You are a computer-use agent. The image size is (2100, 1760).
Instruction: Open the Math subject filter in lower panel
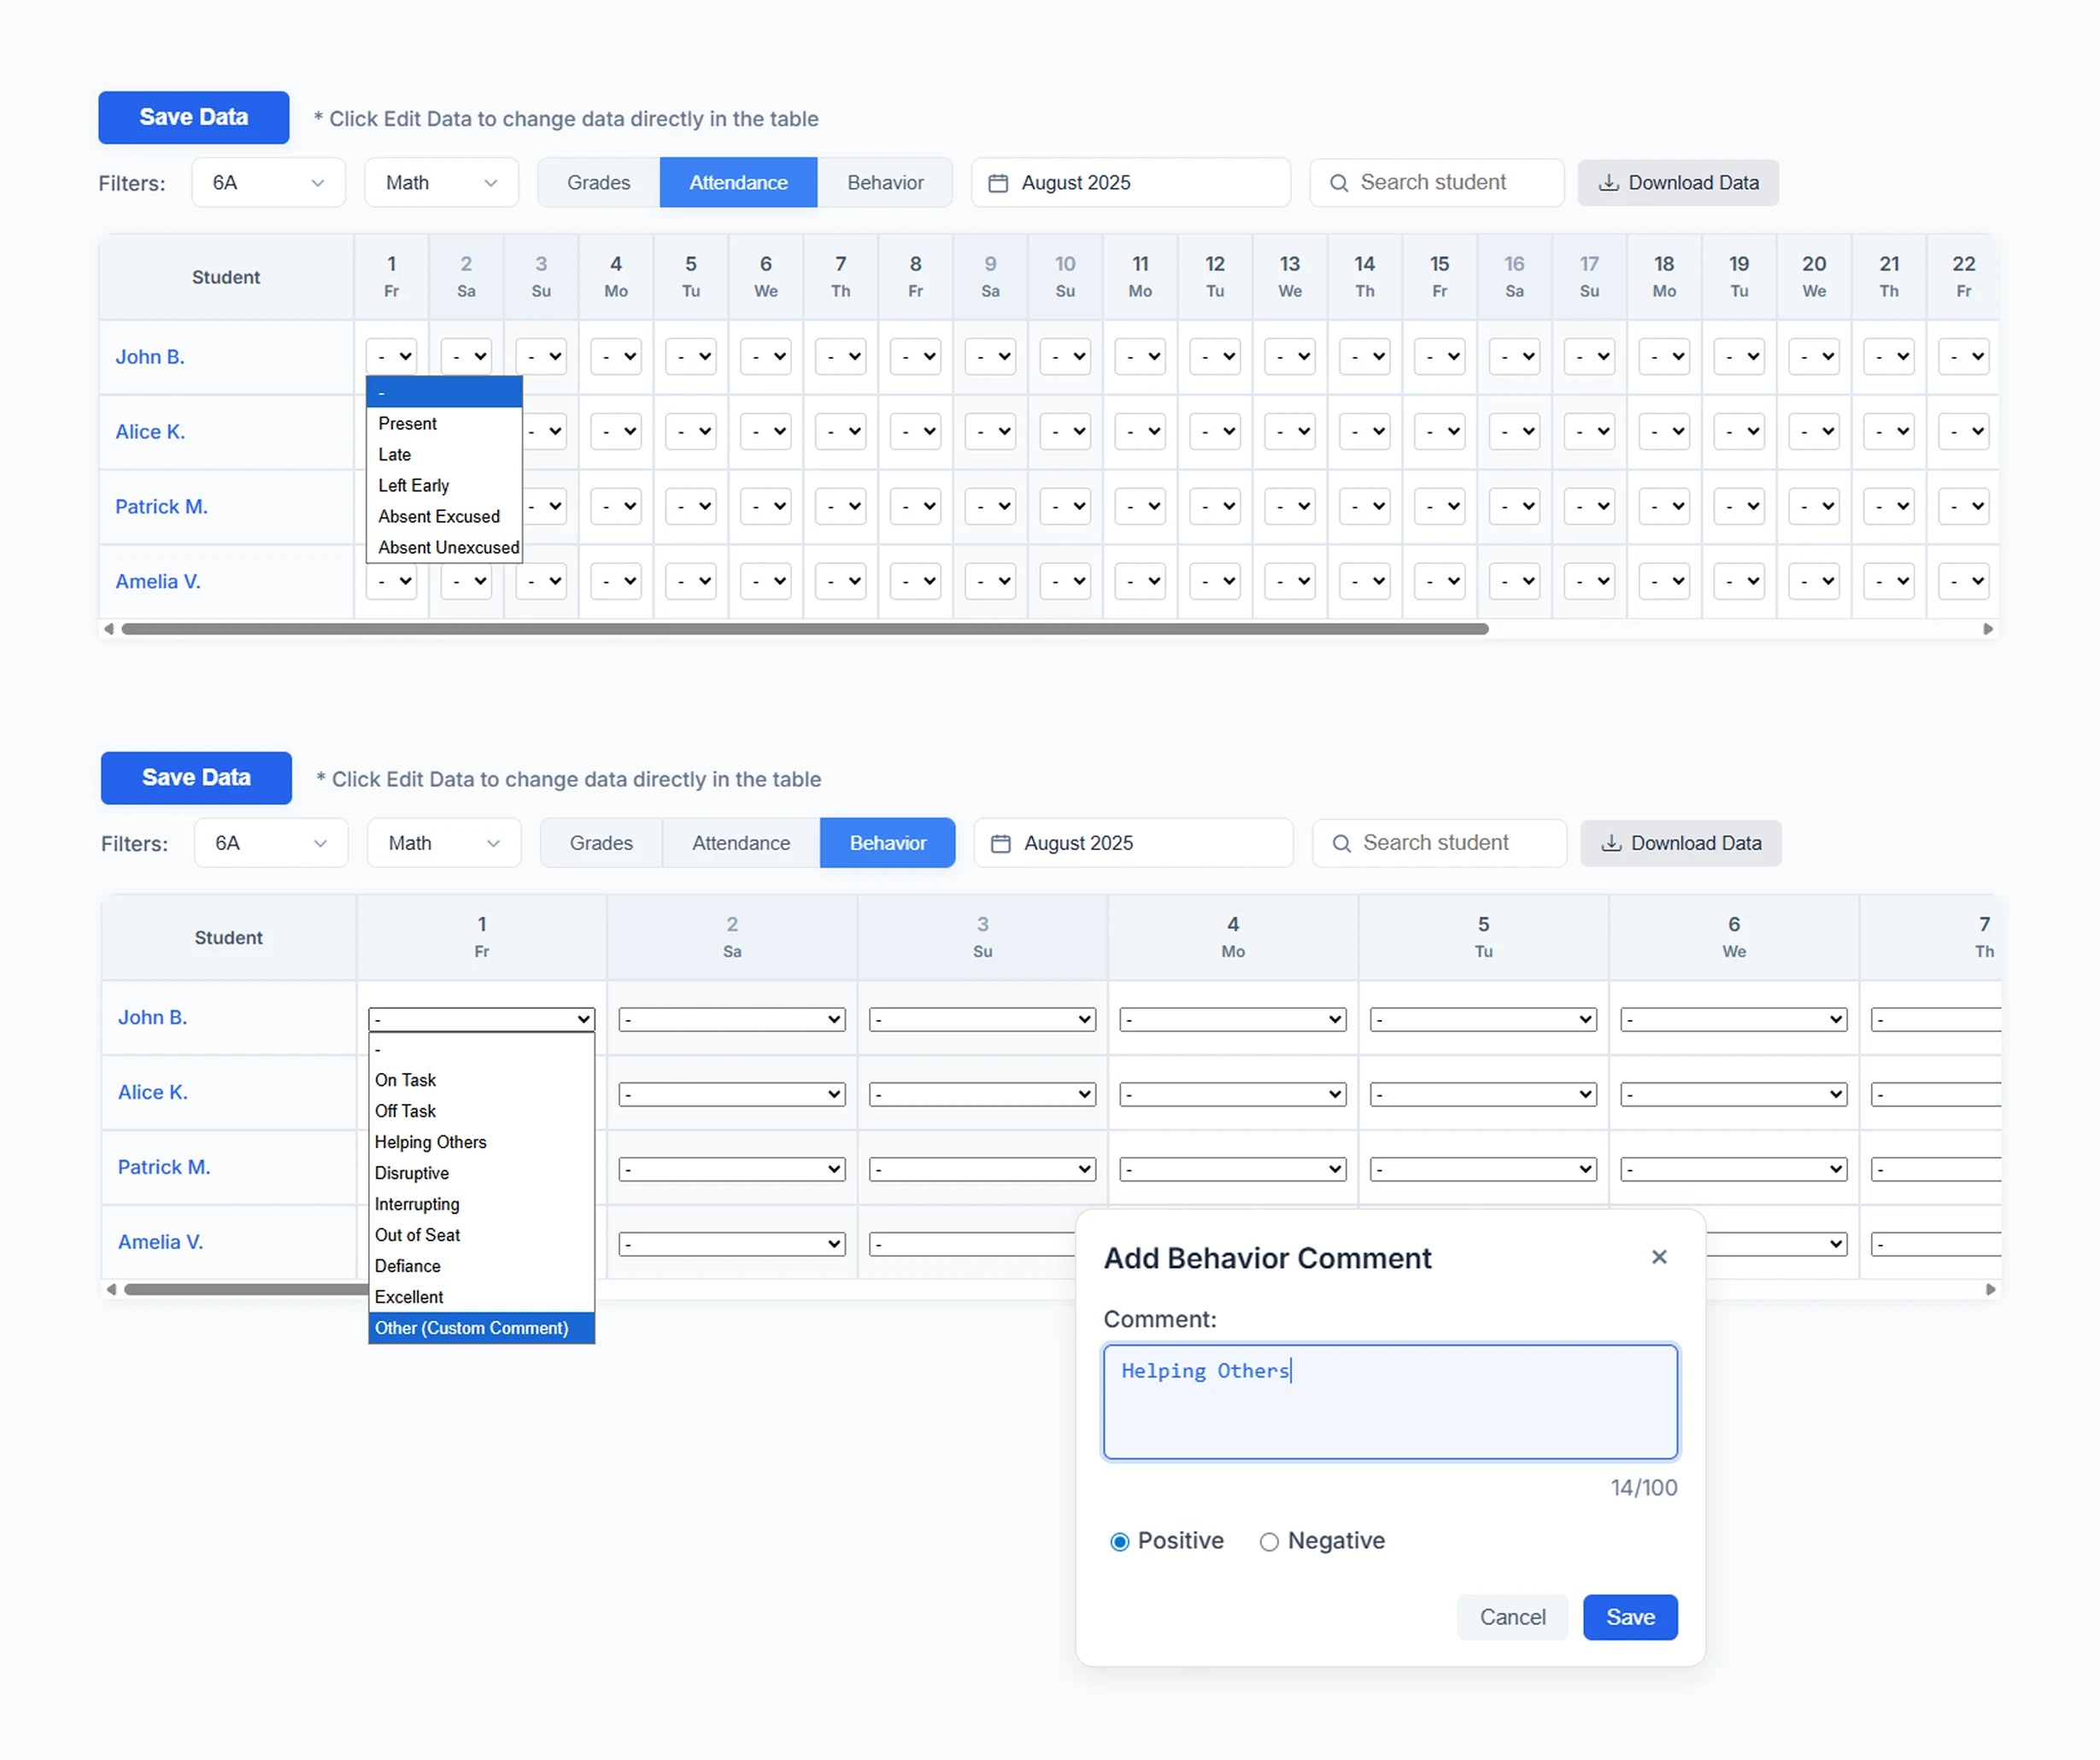pyautogui.click(x=443, y=843)
